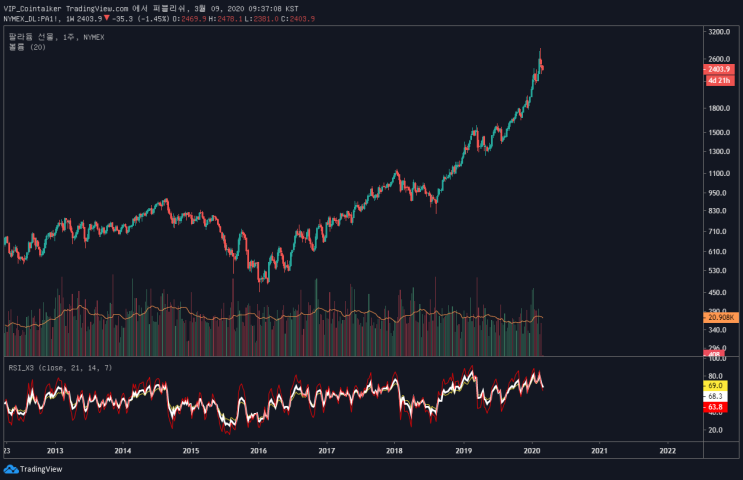
Task: Click the white 68.3 RSI value tag
Action: [x=716, y=396]
